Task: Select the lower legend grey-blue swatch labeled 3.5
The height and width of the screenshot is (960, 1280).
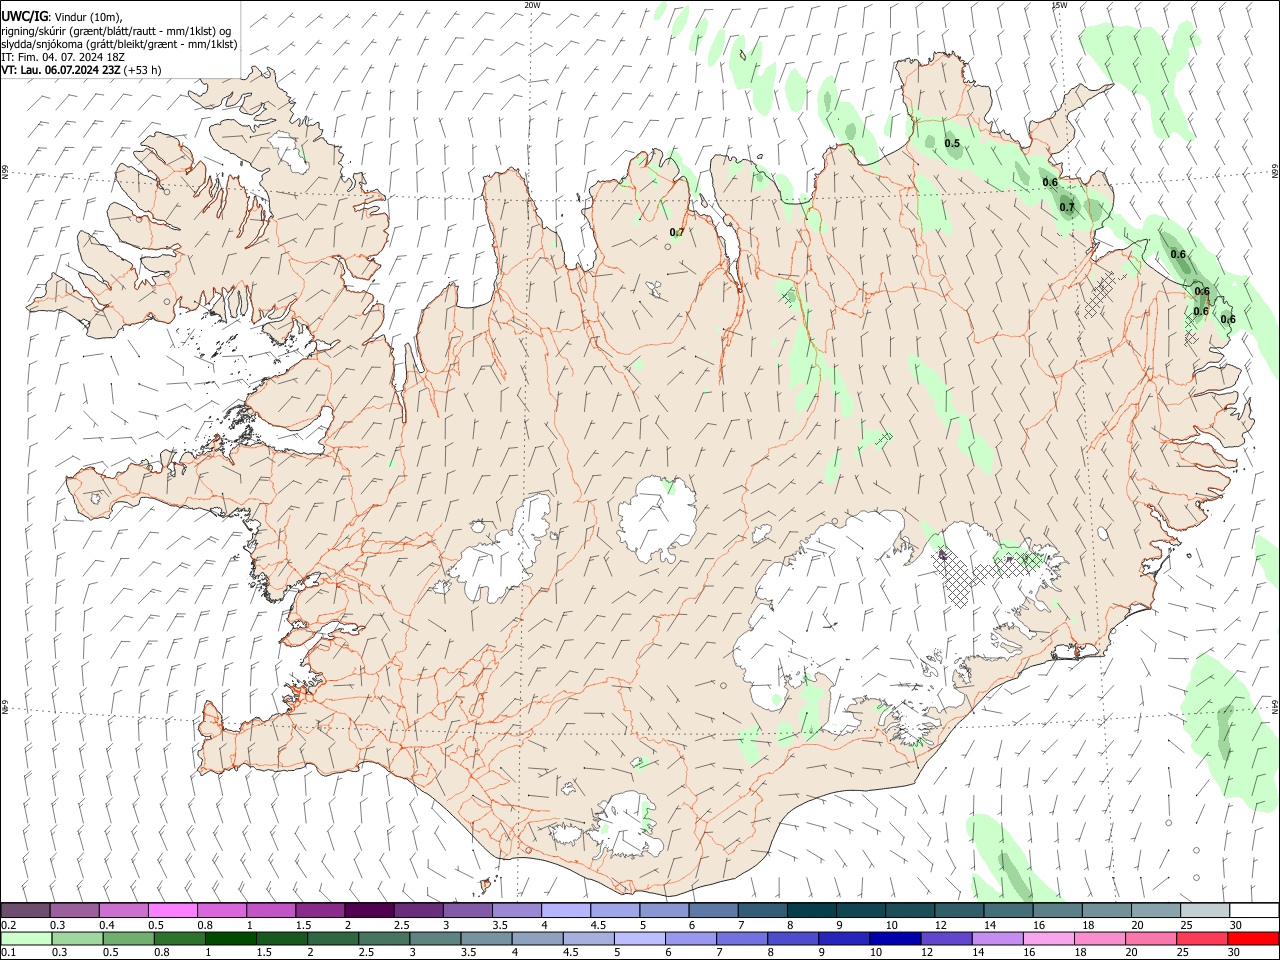Action: pyautogui.click(x=486, y=939)
